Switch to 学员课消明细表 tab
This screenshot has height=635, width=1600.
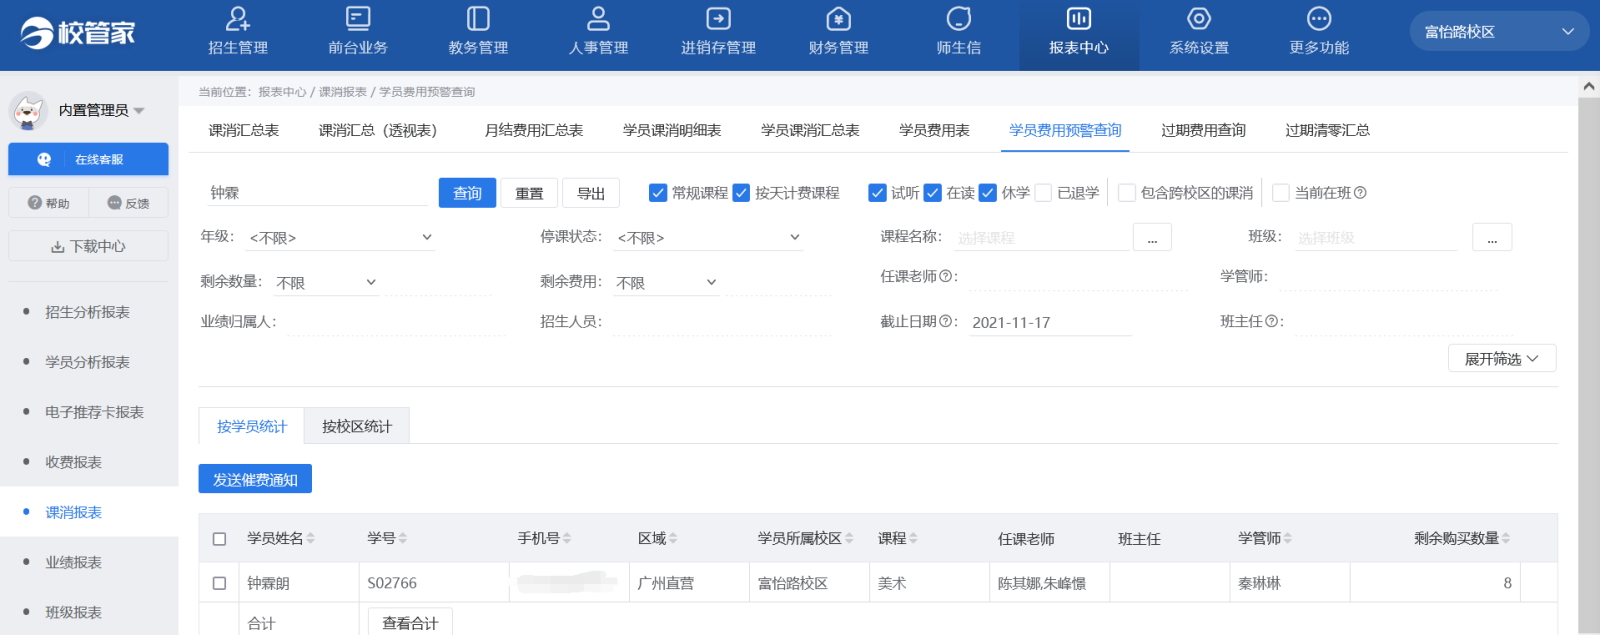point(672,130)
